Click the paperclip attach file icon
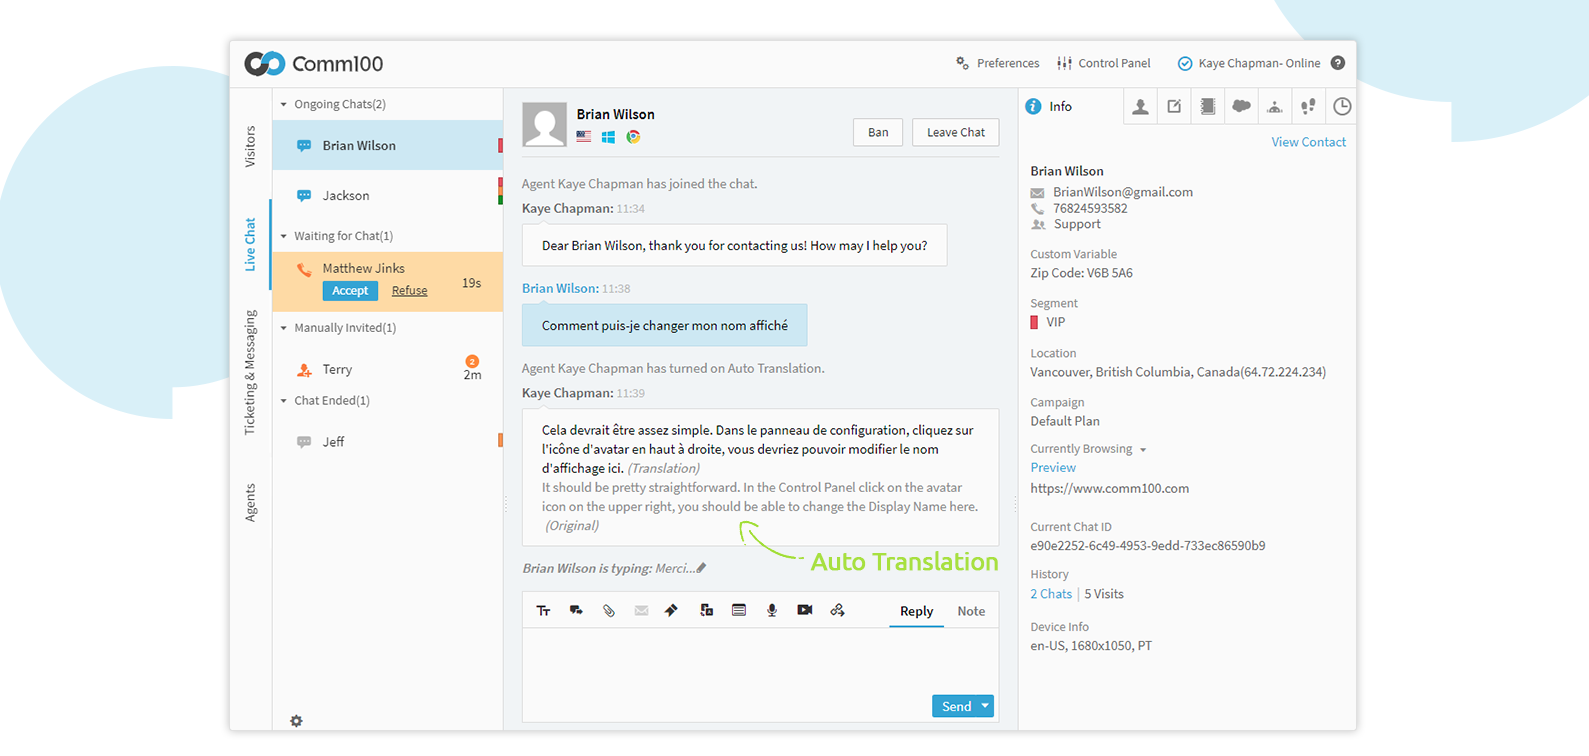1589x756 pixels. 609,611
